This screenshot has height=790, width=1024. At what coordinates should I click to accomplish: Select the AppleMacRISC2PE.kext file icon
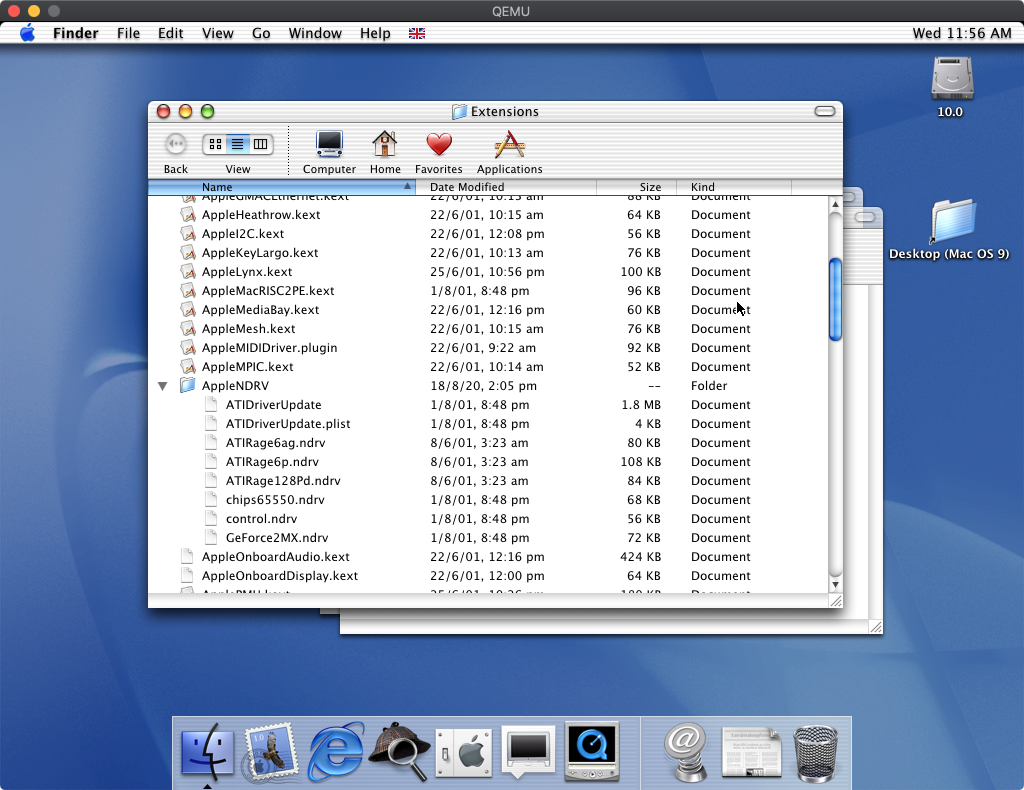point(188,291)
